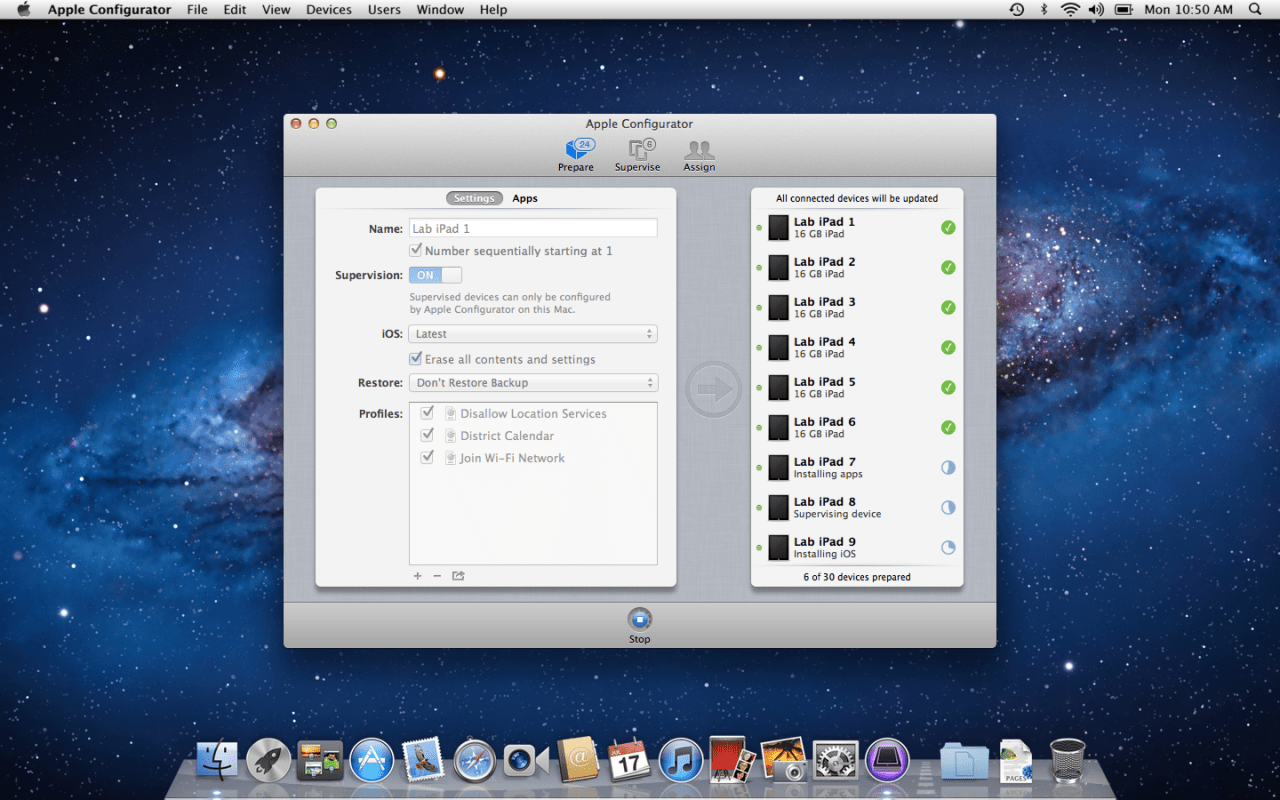Screen dimensions: 1280x800
Task: Click the plus icon to add a profile
Action: coord(417,576)
